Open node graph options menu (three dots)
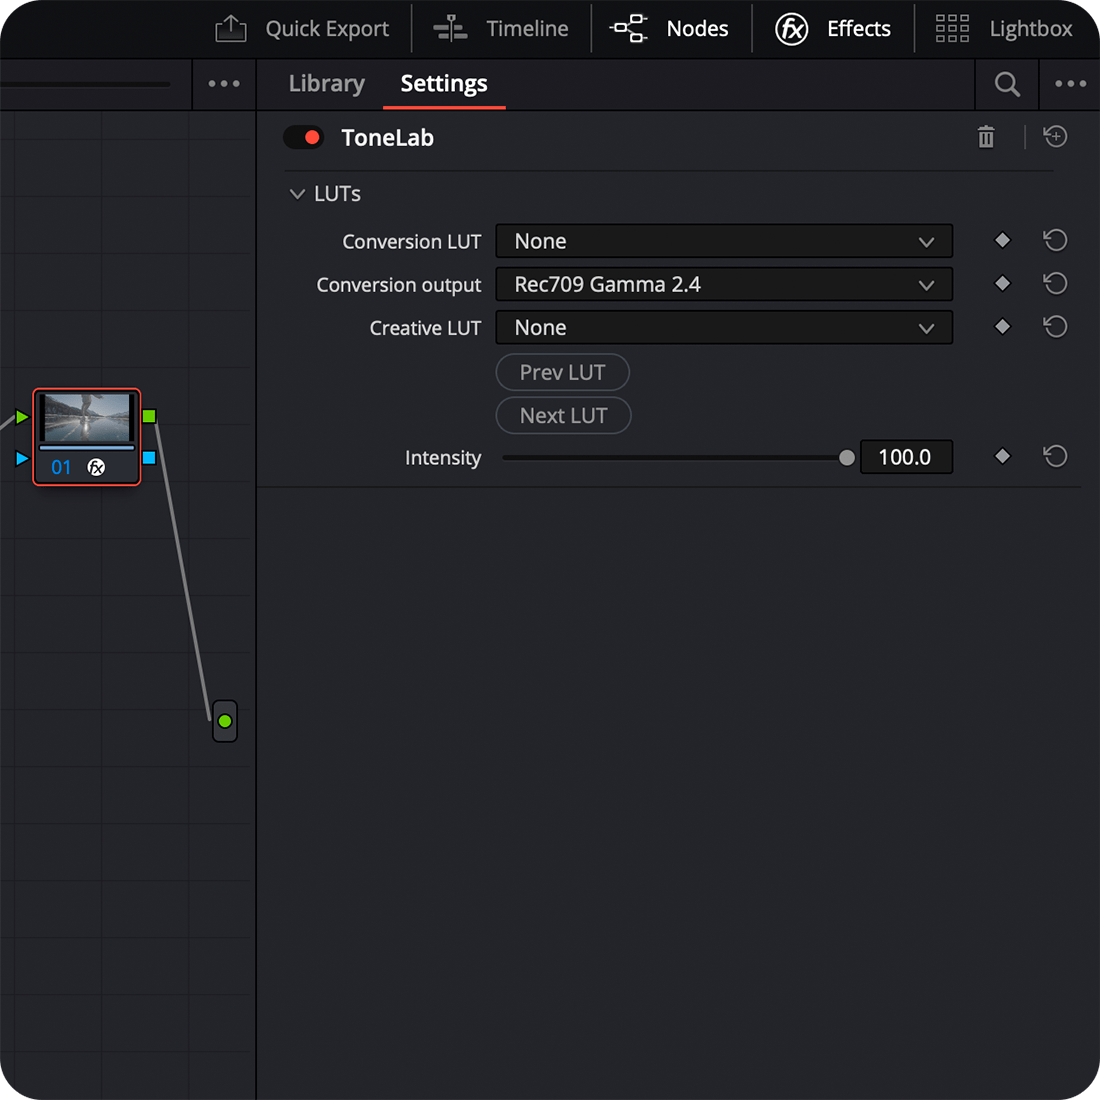This screenshot has width=1100, height=1100. [224, 84]
